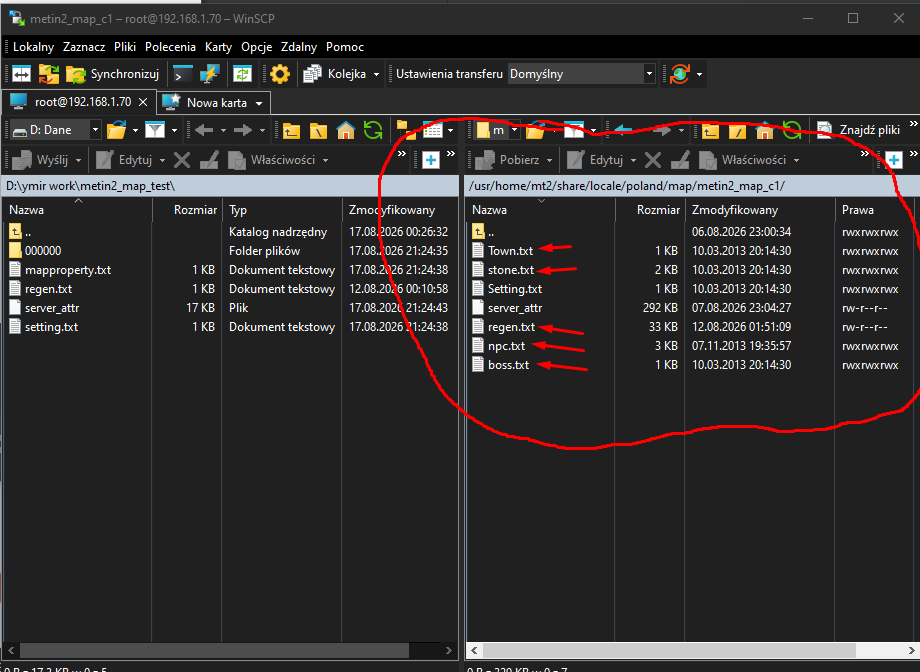Click the remote panel rename icon
Image resolution: width=920 pixels, height=672 pixels.
[680, 160]
